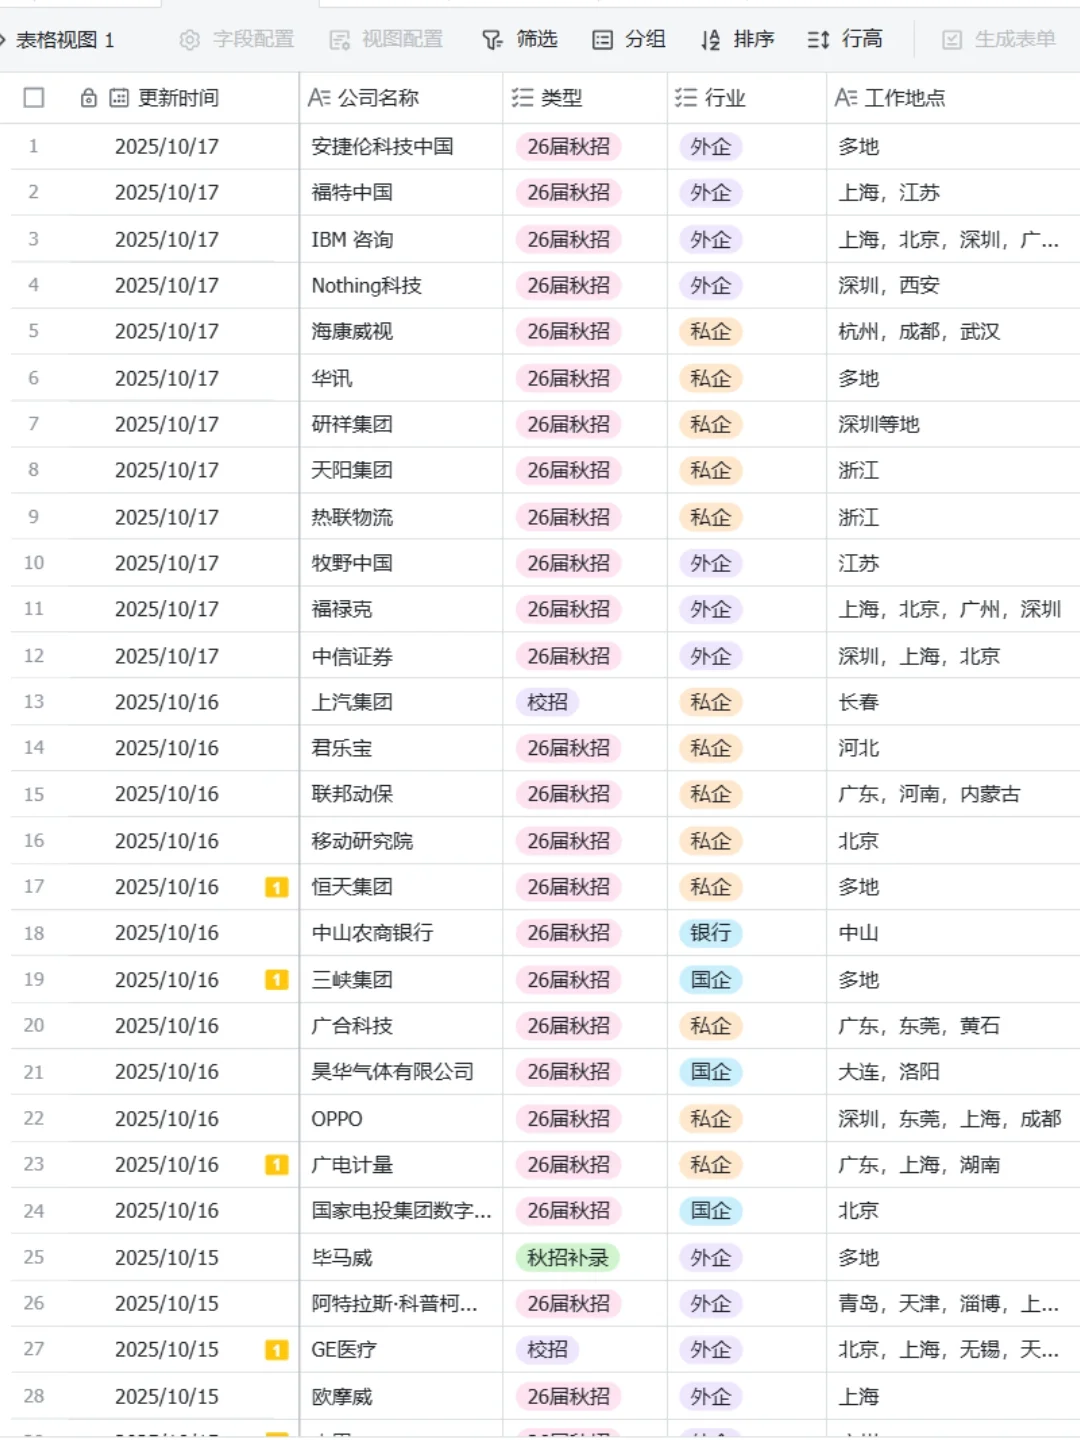The image size is (1080, 1440).
Task: Select location cell 深圳，西安
Action: point(953,285)
